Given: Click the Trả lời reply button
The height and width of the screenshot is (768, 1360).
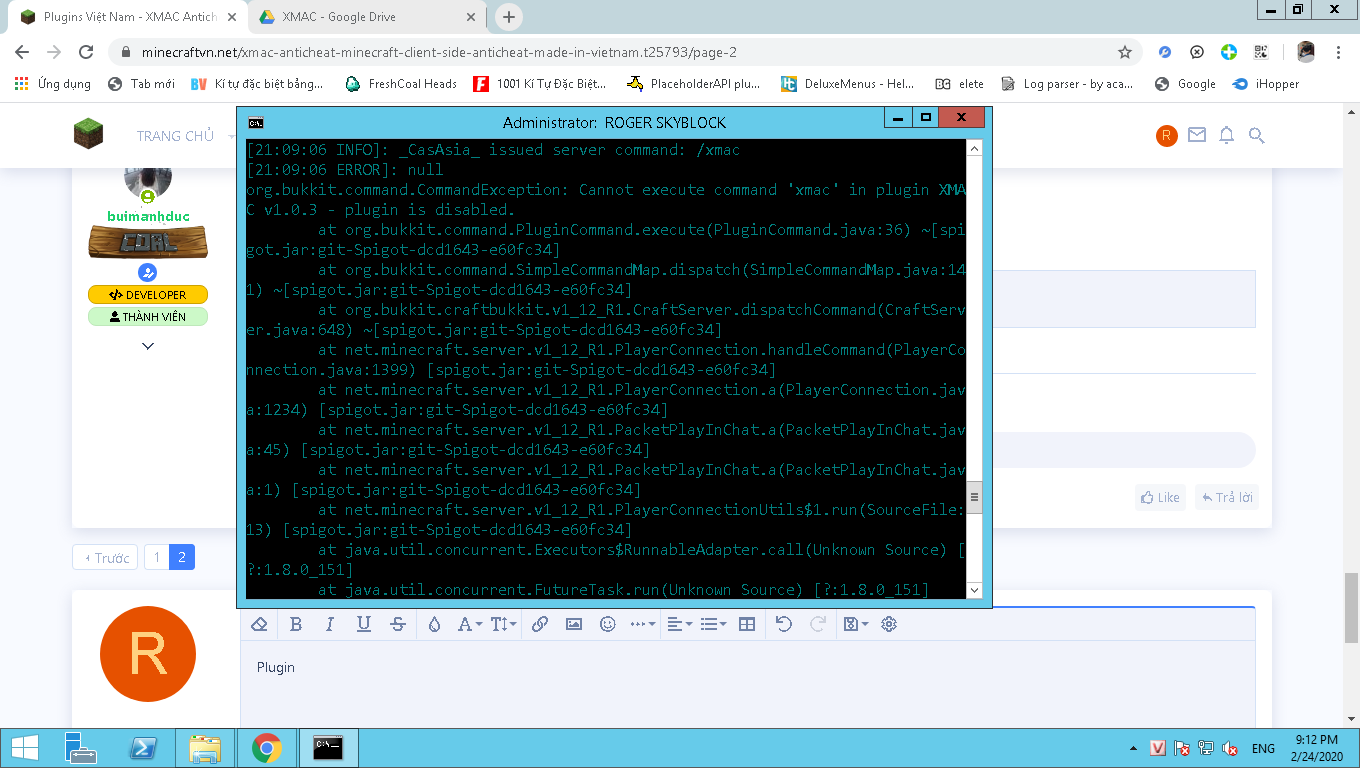Looking at the screenshot, I should click(x=1226, y=497).
